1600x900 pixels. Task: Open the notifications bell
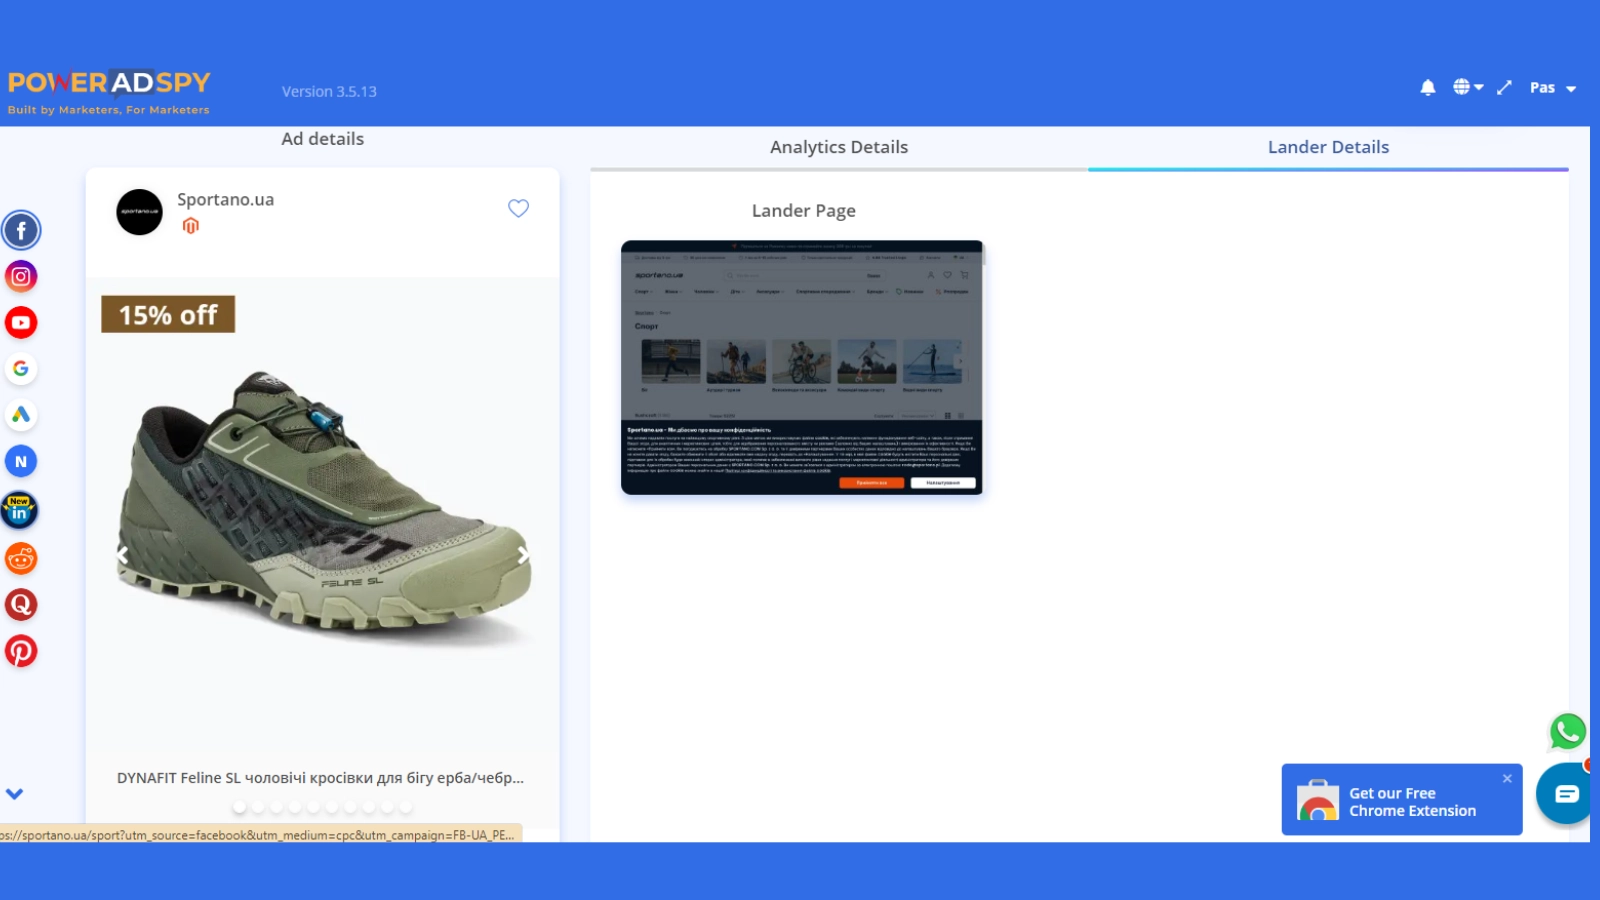pos(1428,88)
